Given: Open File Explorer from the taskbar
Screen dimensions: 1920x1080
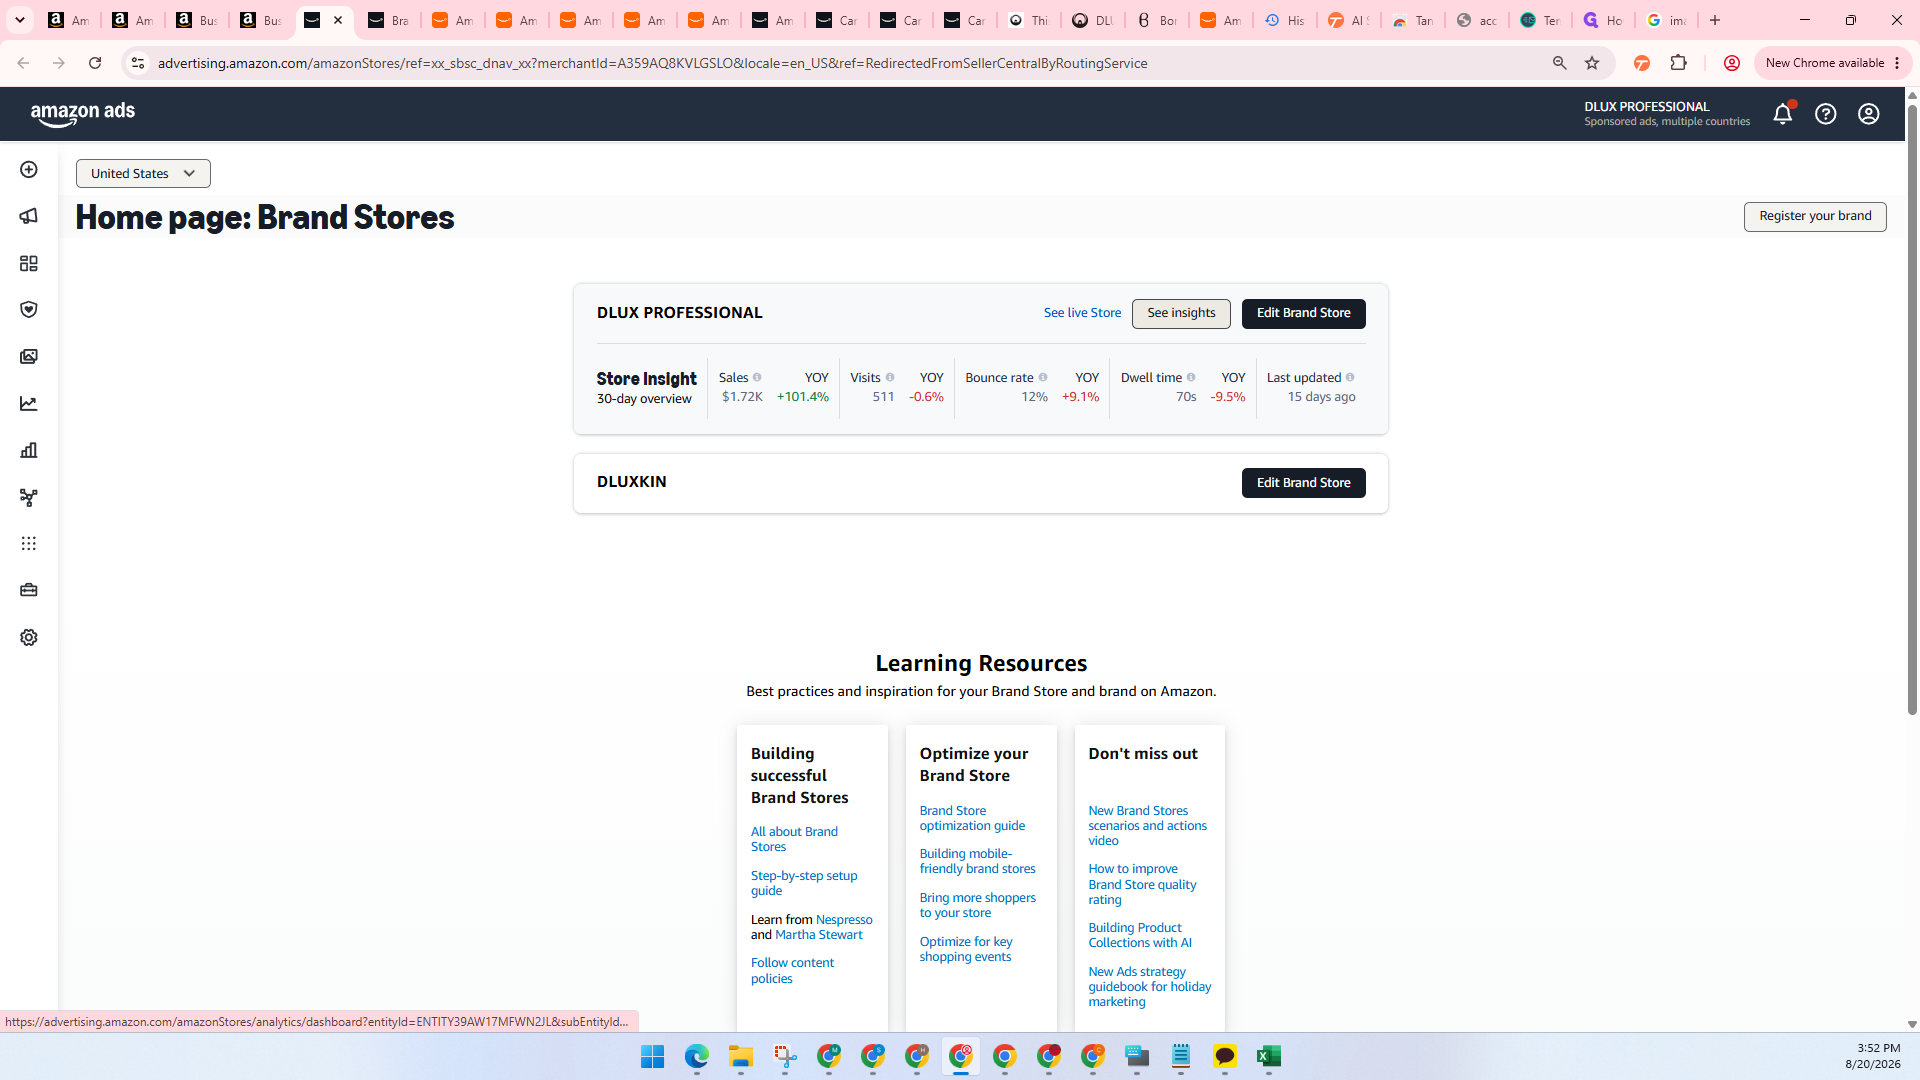Looking at the screenshot, I should click(741, 1057).
